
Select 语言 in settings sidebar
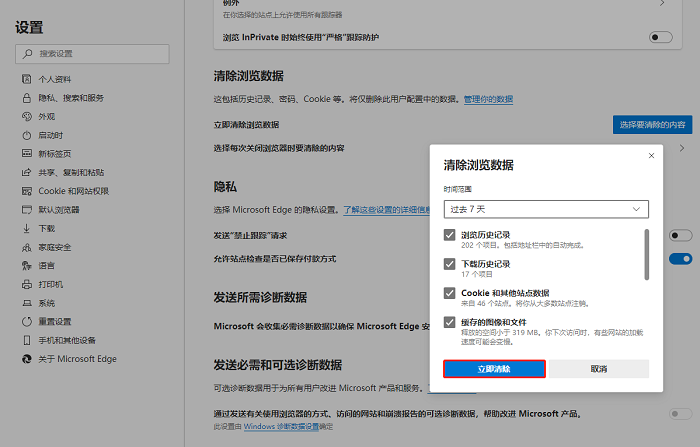pyautogui.click(x=47, y=266)
